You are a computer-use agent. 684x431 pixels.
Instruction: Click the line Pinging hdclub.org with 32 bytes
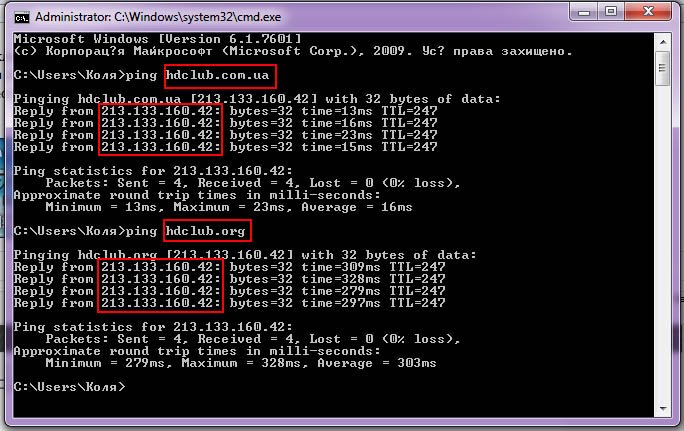click(245, 255)
